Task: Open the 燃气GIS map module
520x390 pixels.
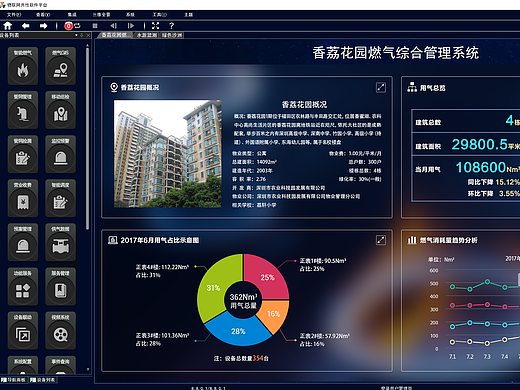Action: coord(61,66)
